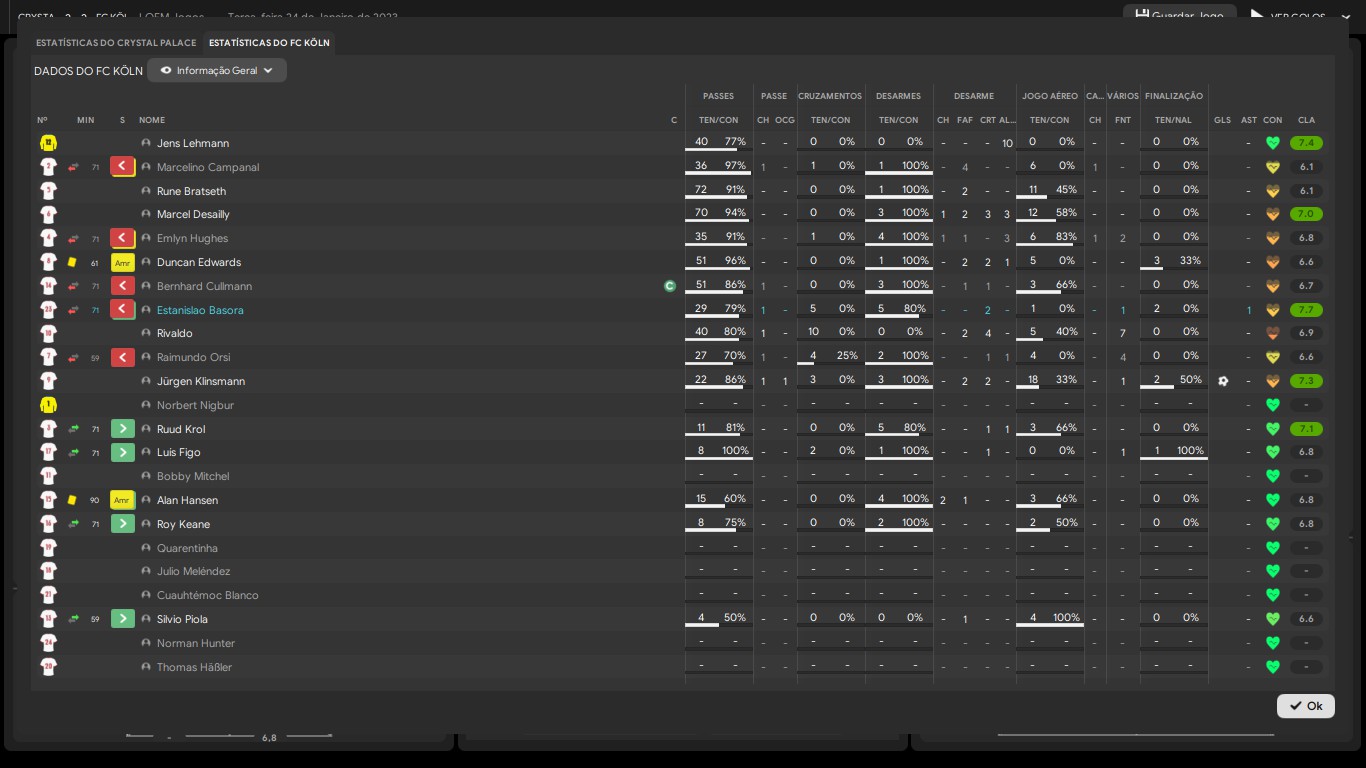The height and width of the screenshot is (768, 1366).
Task: Sort by the NOME column header
Action: click(x=152, y=120)
